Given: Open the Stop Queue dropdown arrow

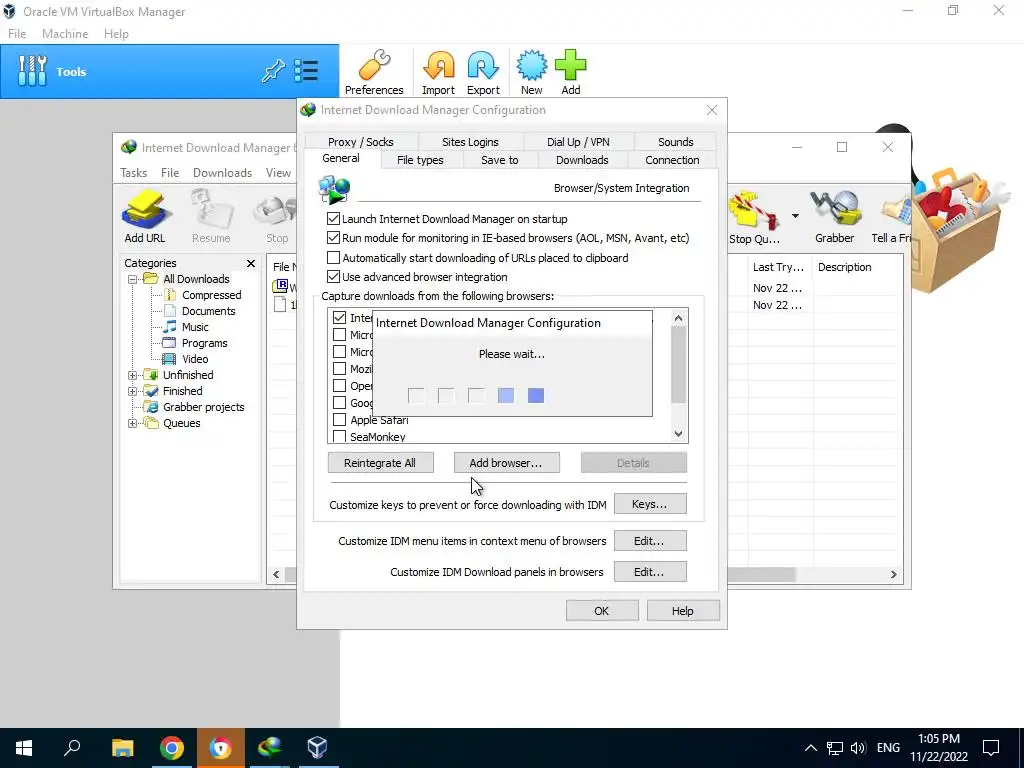Looking at the screenshot, I should pos(795,216).
